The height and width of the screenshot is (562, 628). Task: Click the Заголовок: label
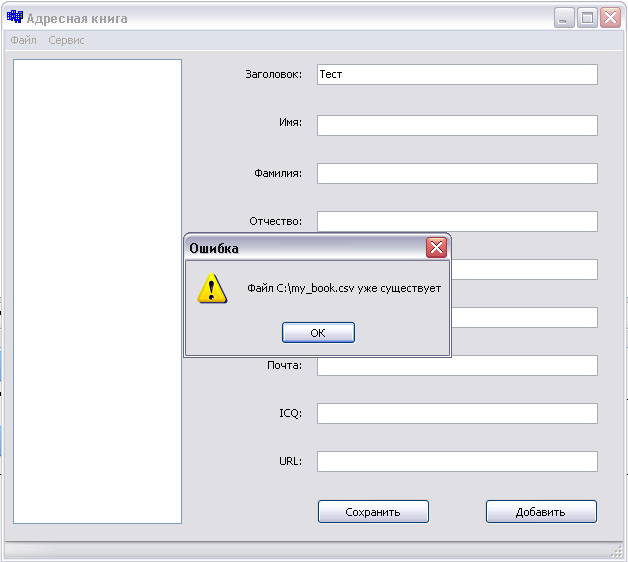(274, 75)
